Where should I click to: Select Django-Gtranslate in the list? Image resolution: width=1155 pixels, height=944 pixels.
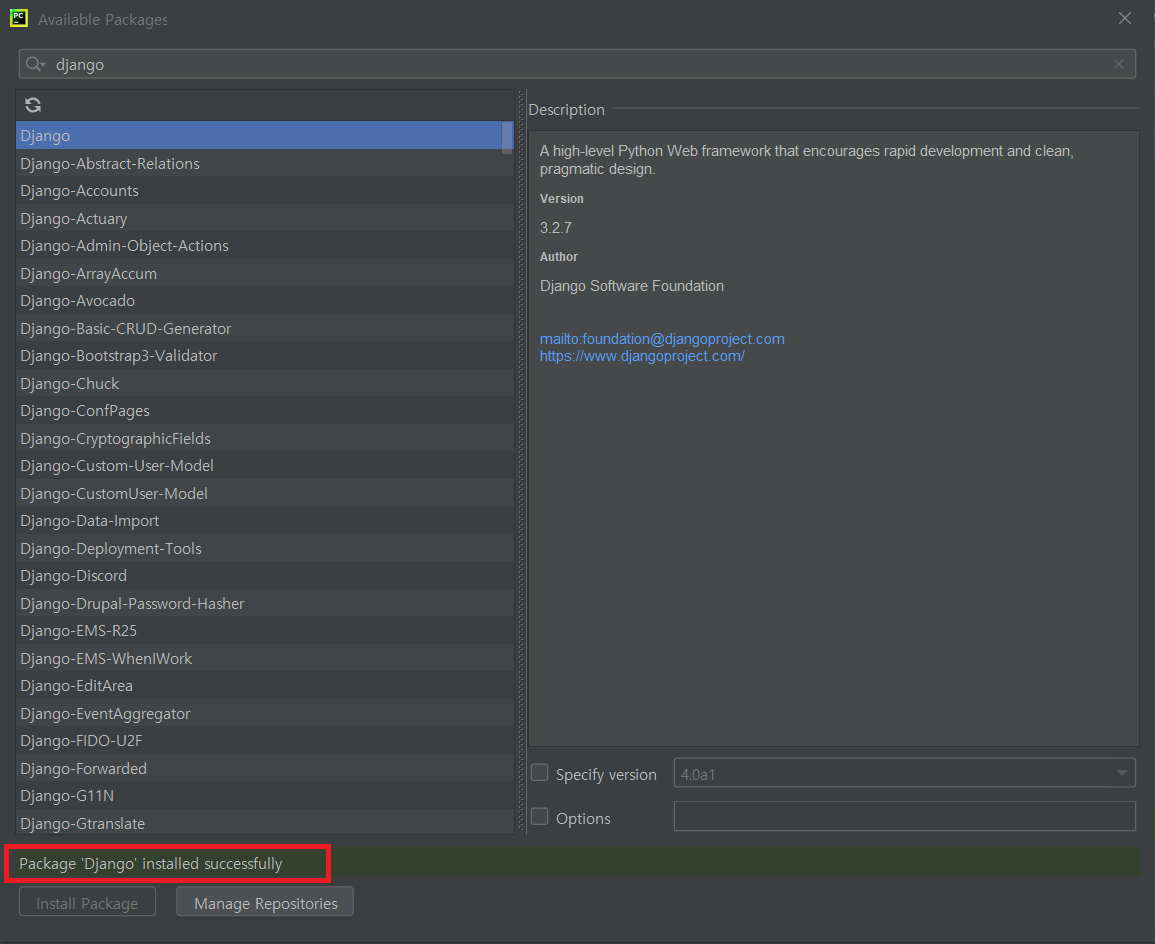pos(264,823)
